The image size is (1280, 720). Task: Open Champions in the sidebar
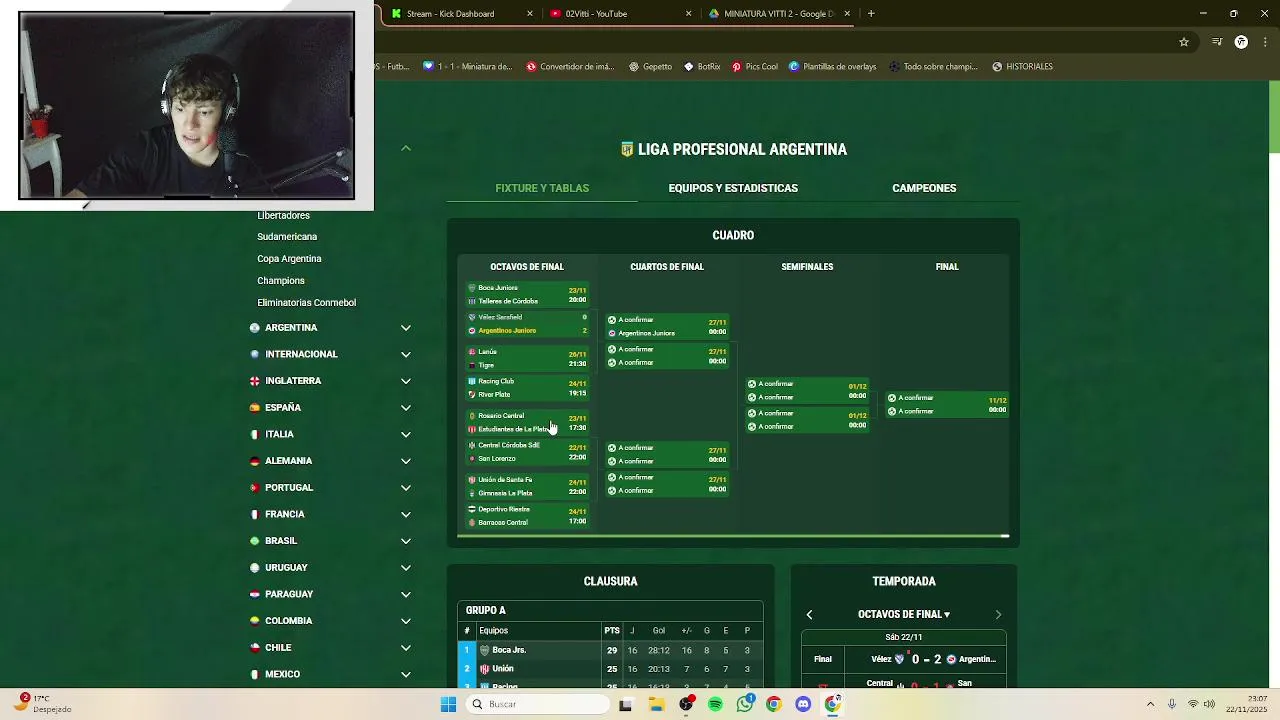coord(281,281)
